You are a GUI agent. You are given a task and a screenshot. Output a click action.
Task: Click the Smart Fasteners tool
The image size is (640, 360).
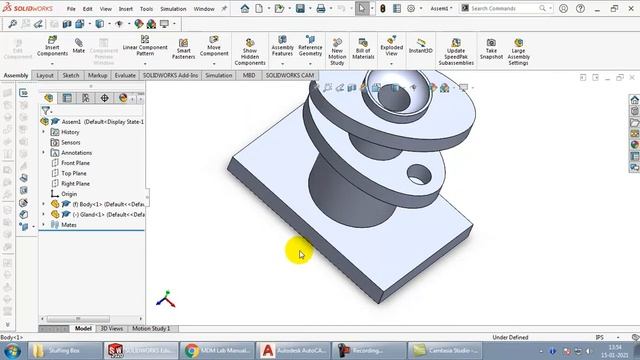point(183,49)
